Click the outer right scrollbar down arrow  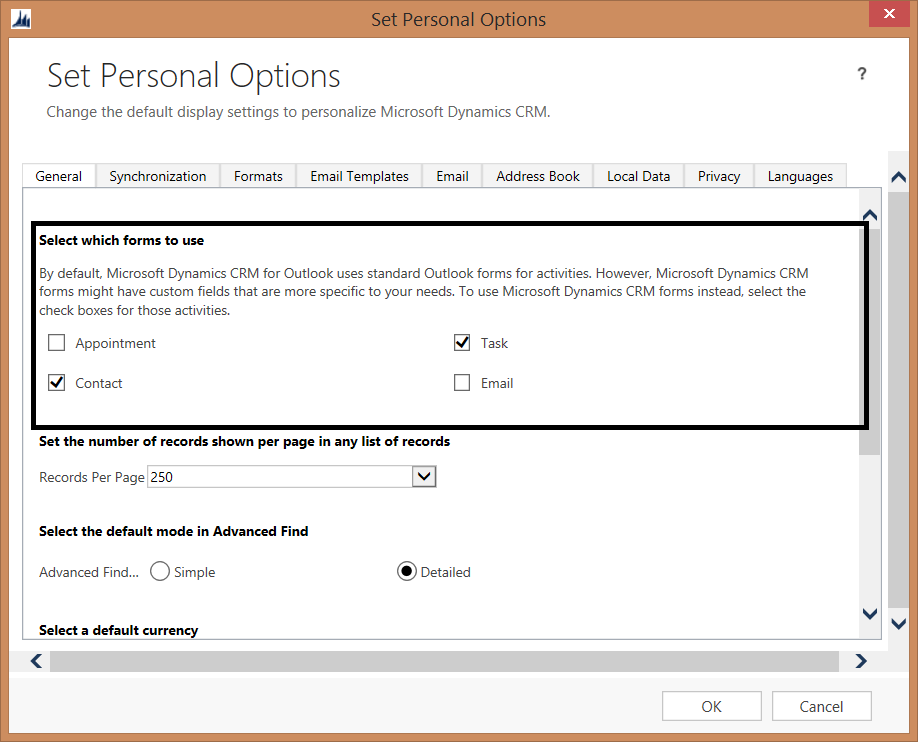pyautogui.click(x=898, y=622)
